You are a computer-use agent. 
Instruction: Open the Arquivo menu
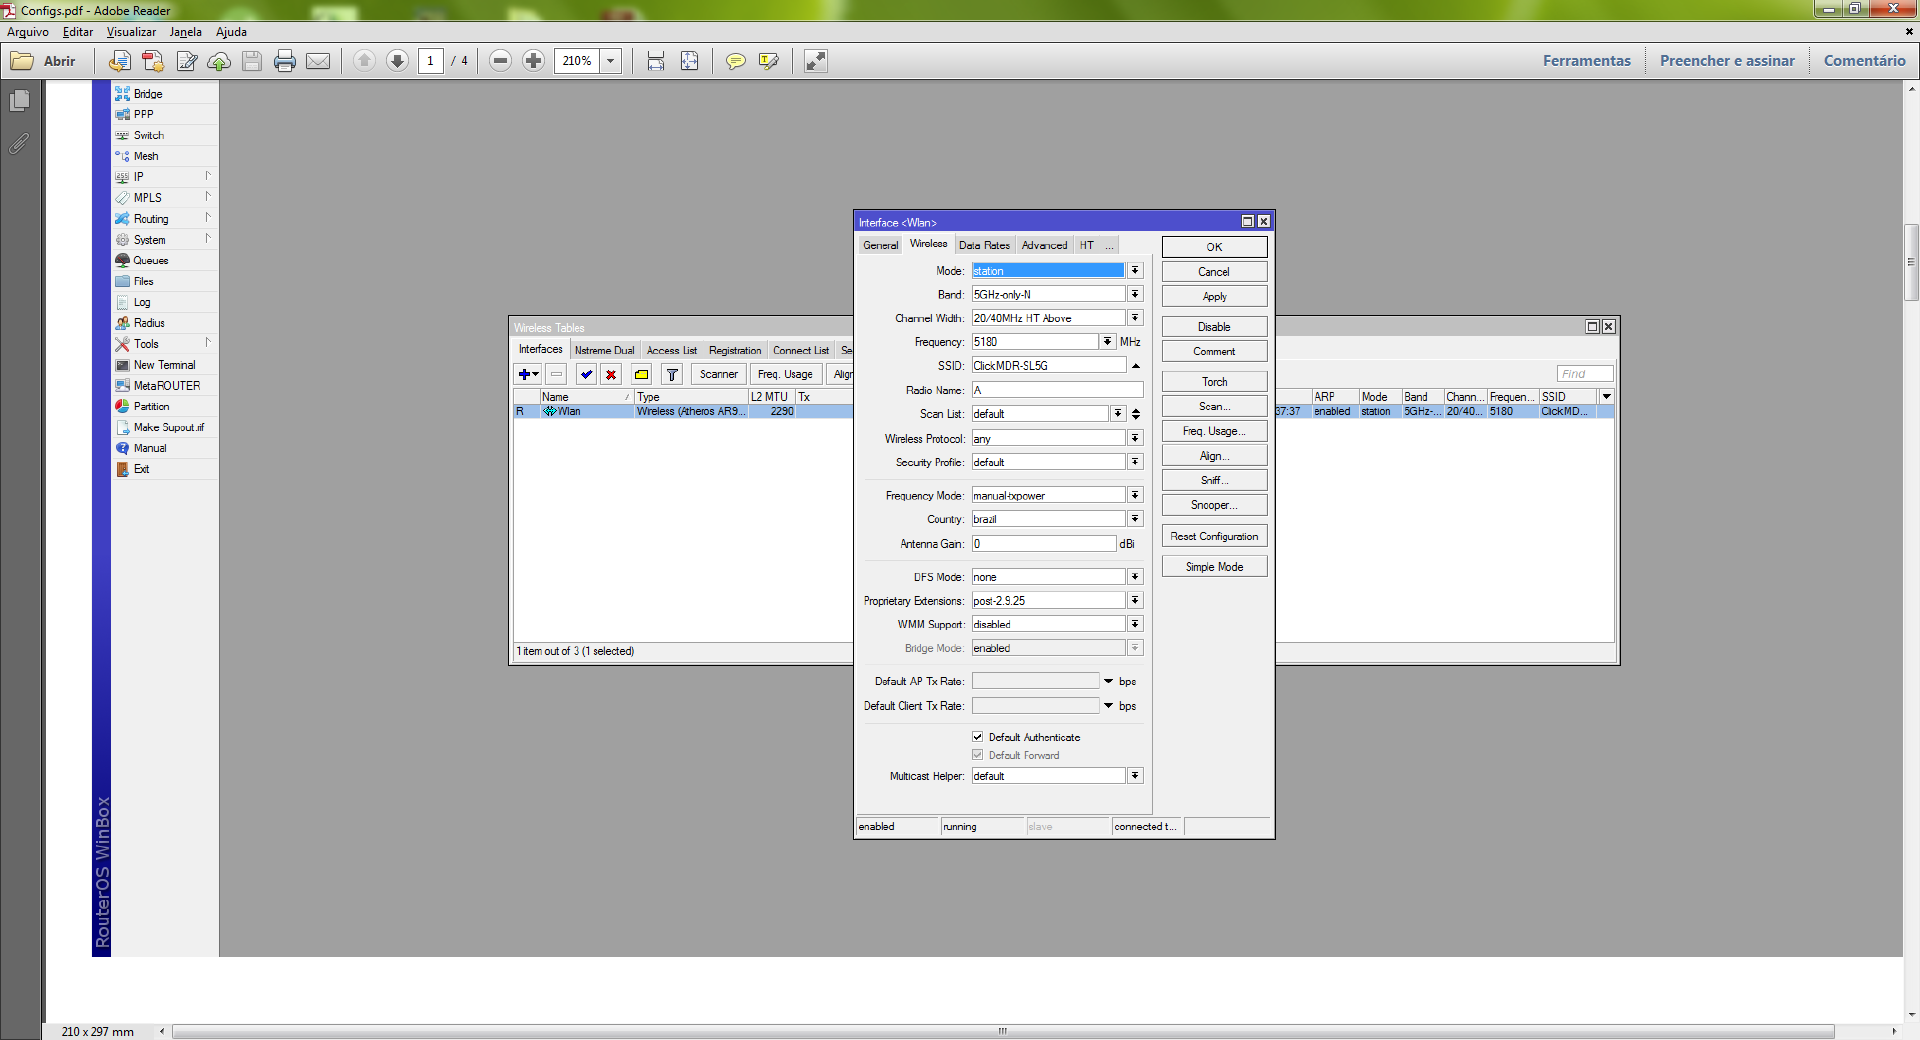28,32
